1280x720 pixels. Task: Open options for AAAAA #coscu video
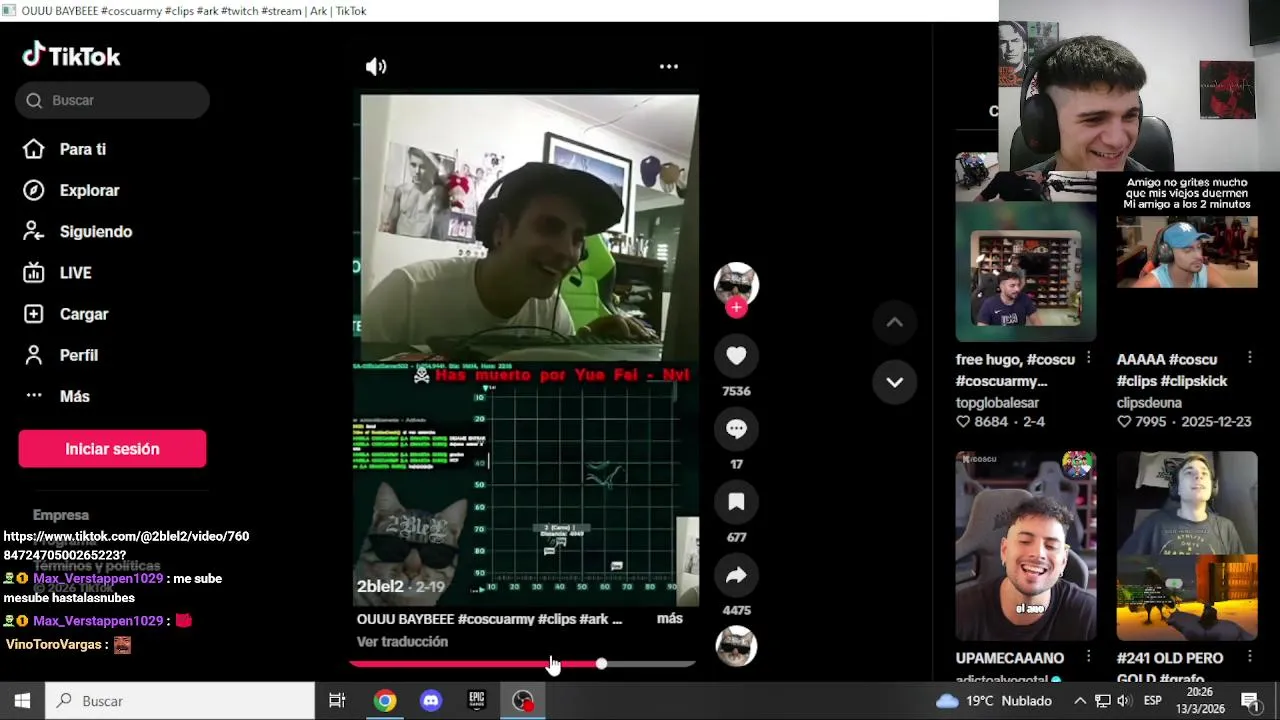coord(1250,358)
